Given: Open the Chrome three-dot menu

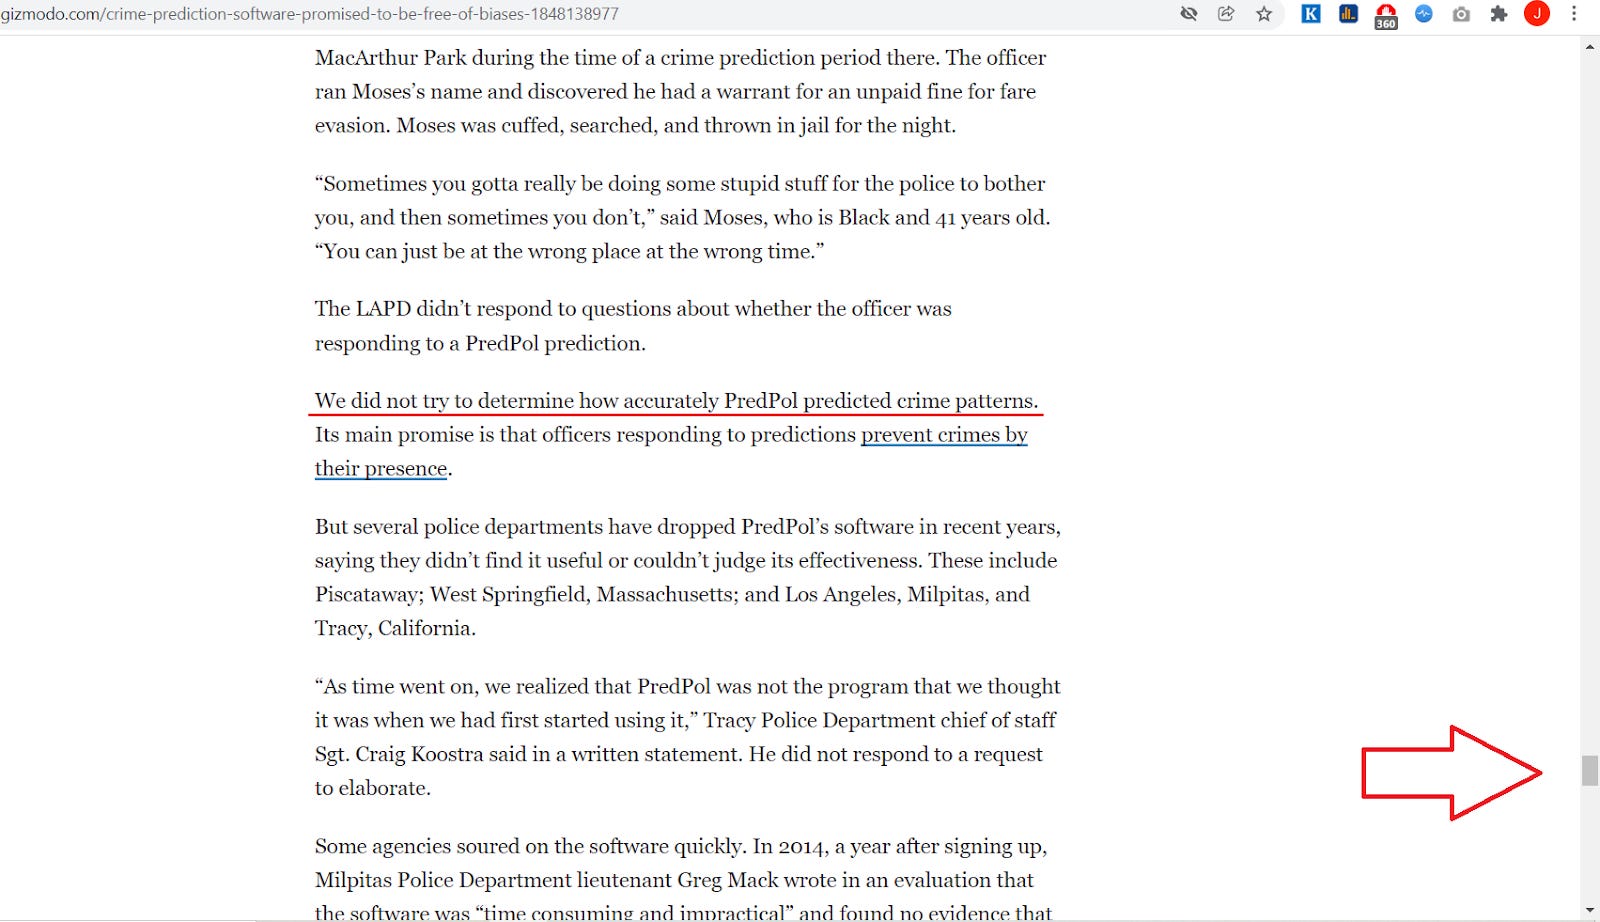Looking at the screenshot, I should 1574,14.
